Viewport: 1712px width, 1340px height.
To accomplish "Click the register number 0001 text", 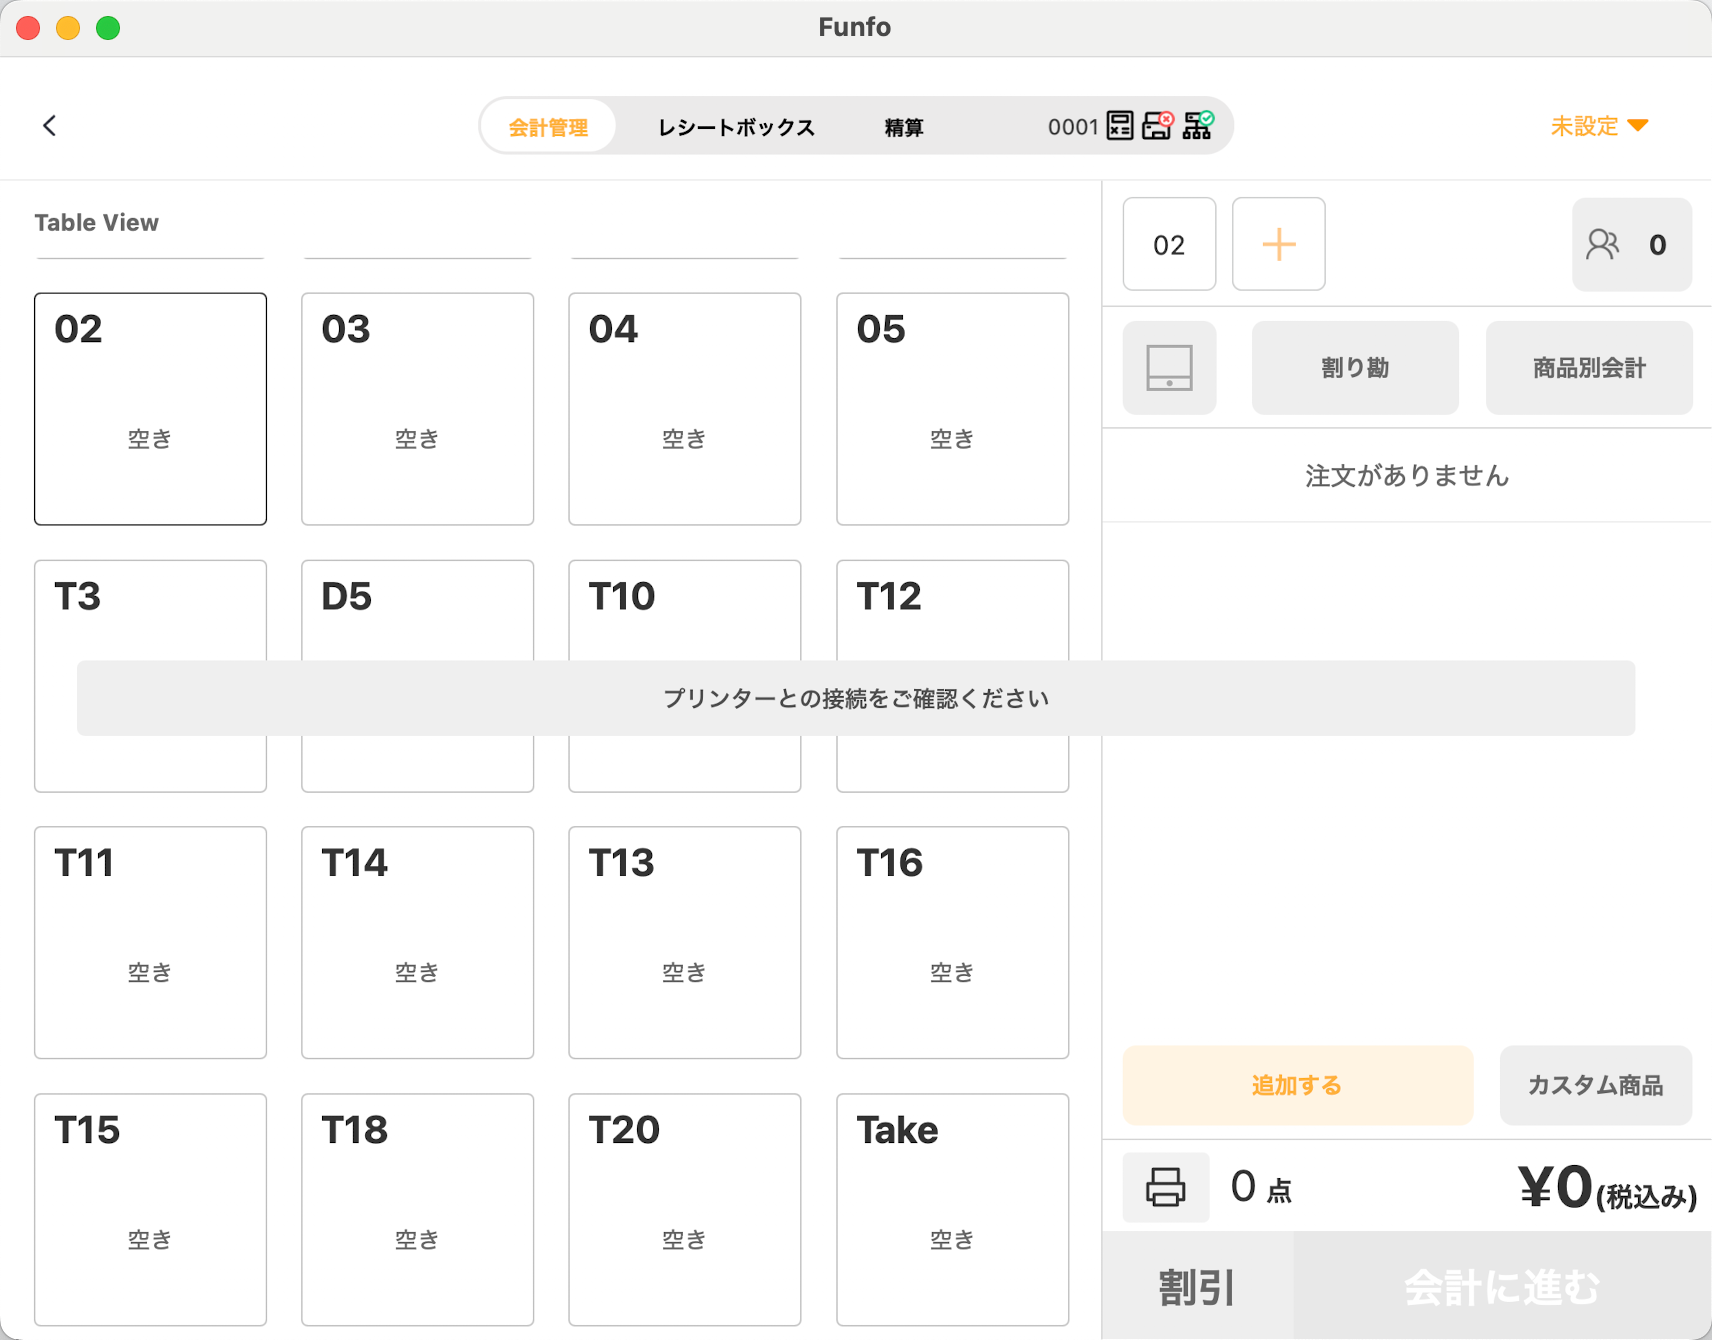I will click(1073, 127).
